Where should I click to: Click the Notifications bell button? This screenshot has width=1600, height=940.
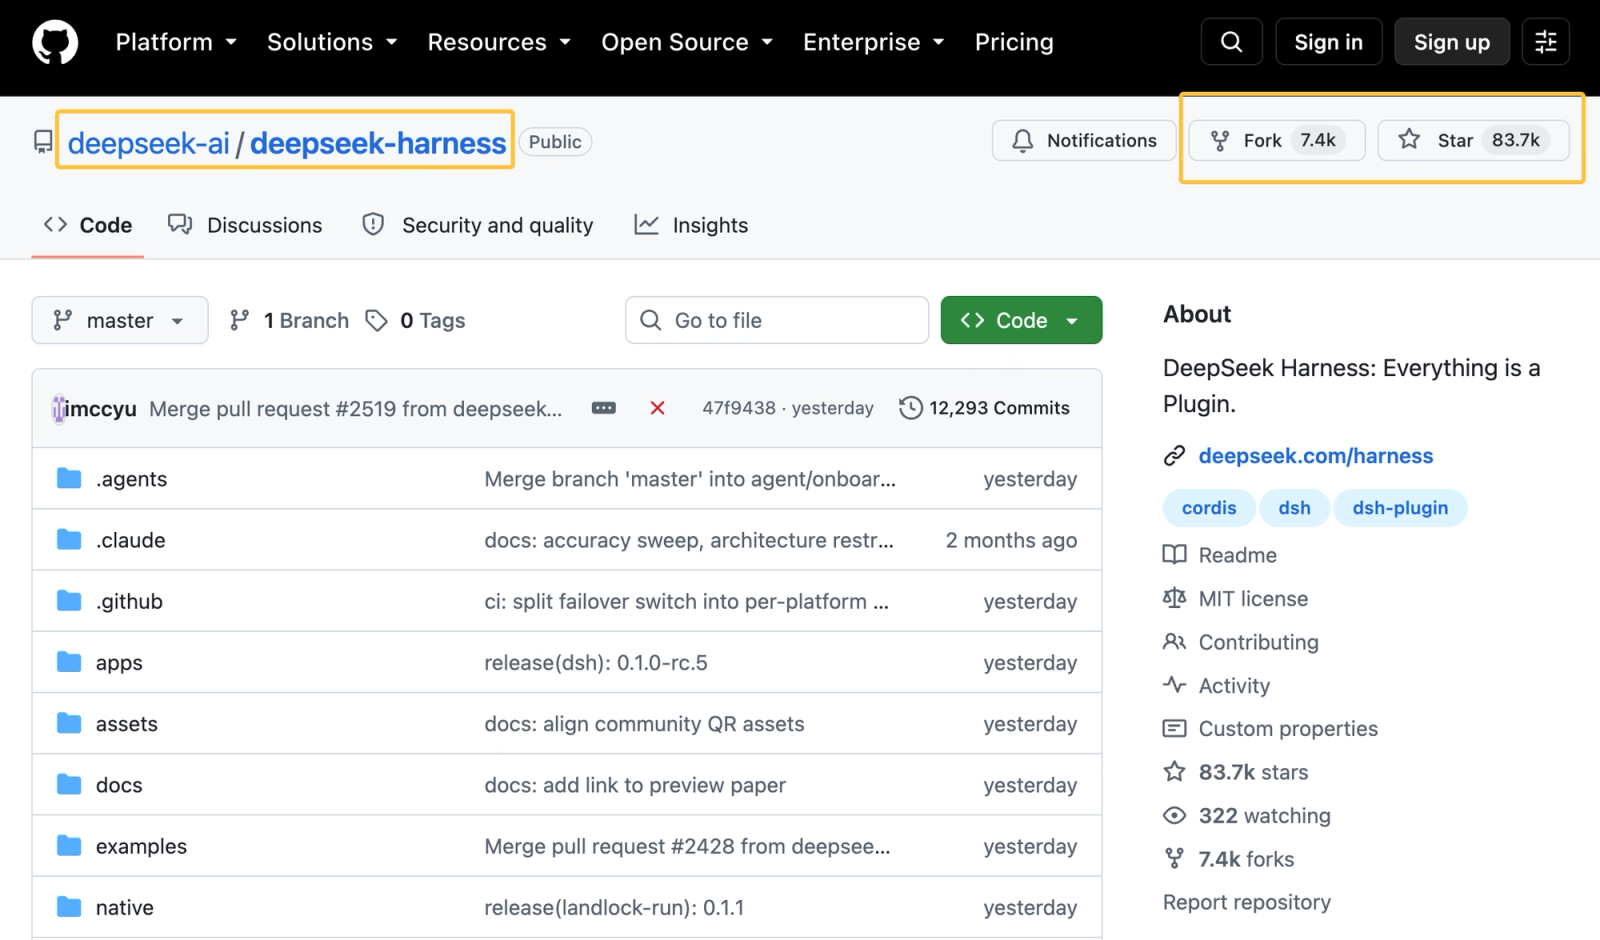1084,140
